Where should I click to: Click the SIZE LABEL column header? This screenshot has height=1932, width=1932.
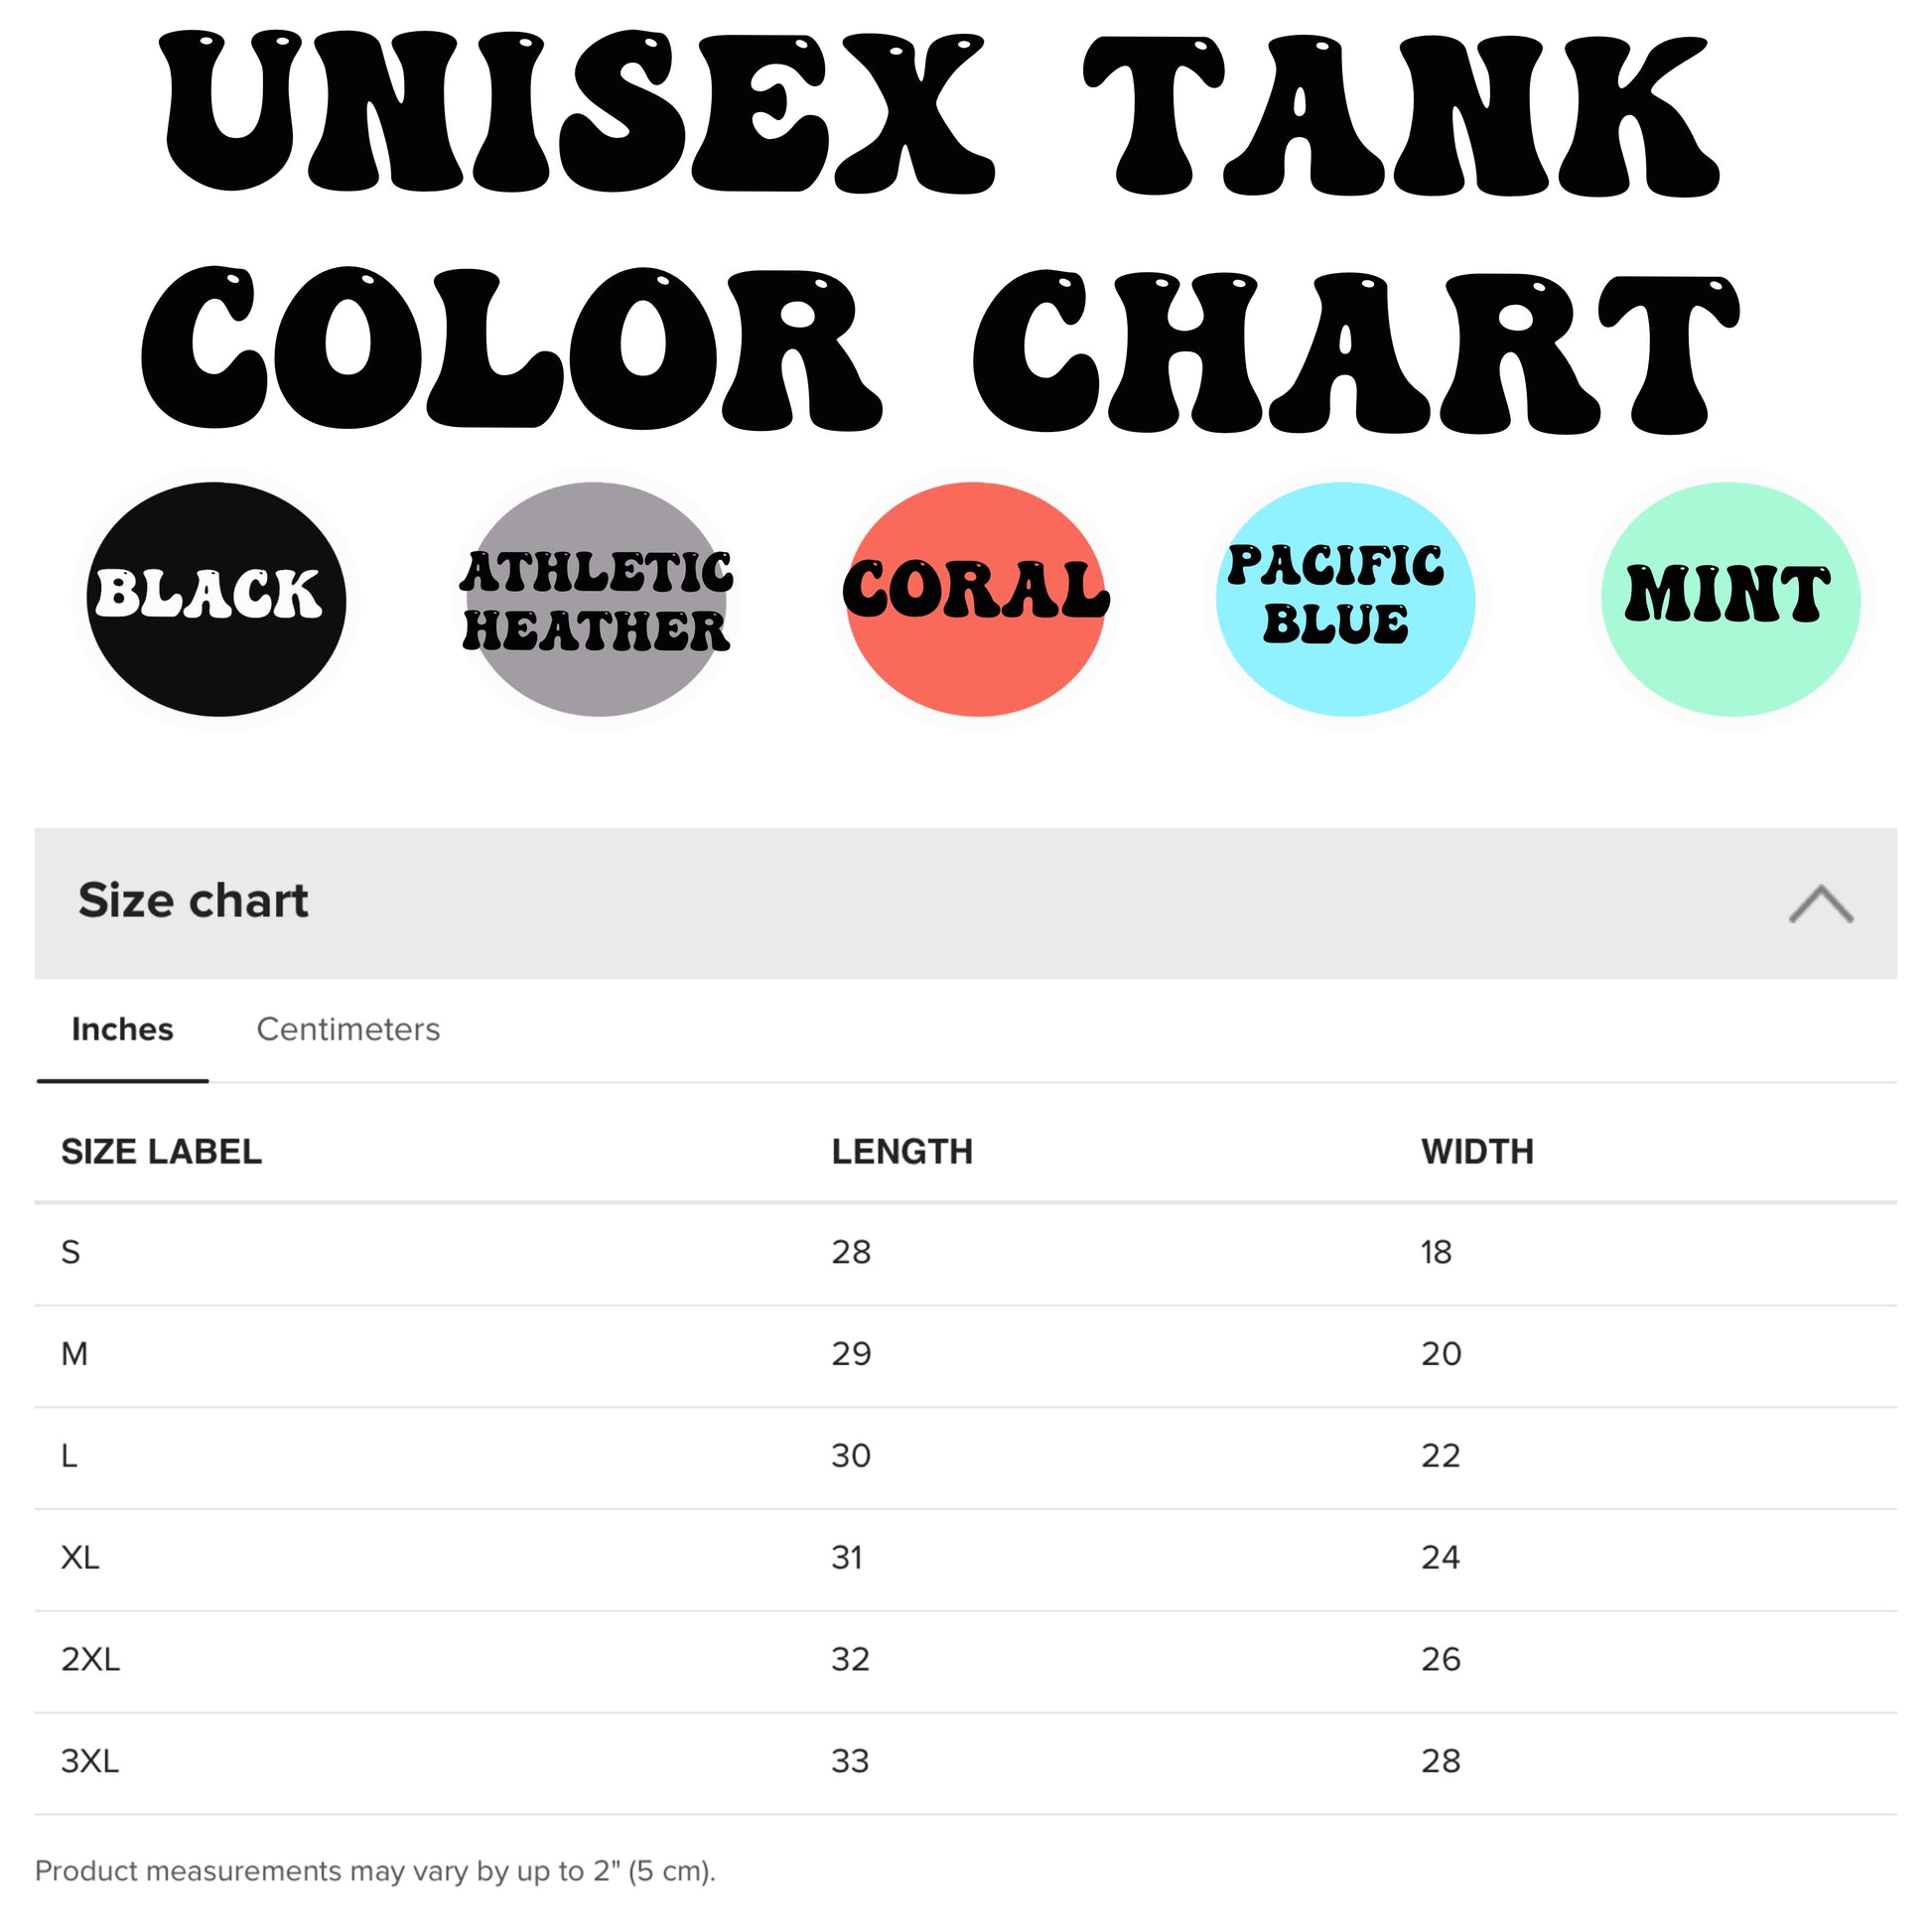click(x=161, y=1152)
